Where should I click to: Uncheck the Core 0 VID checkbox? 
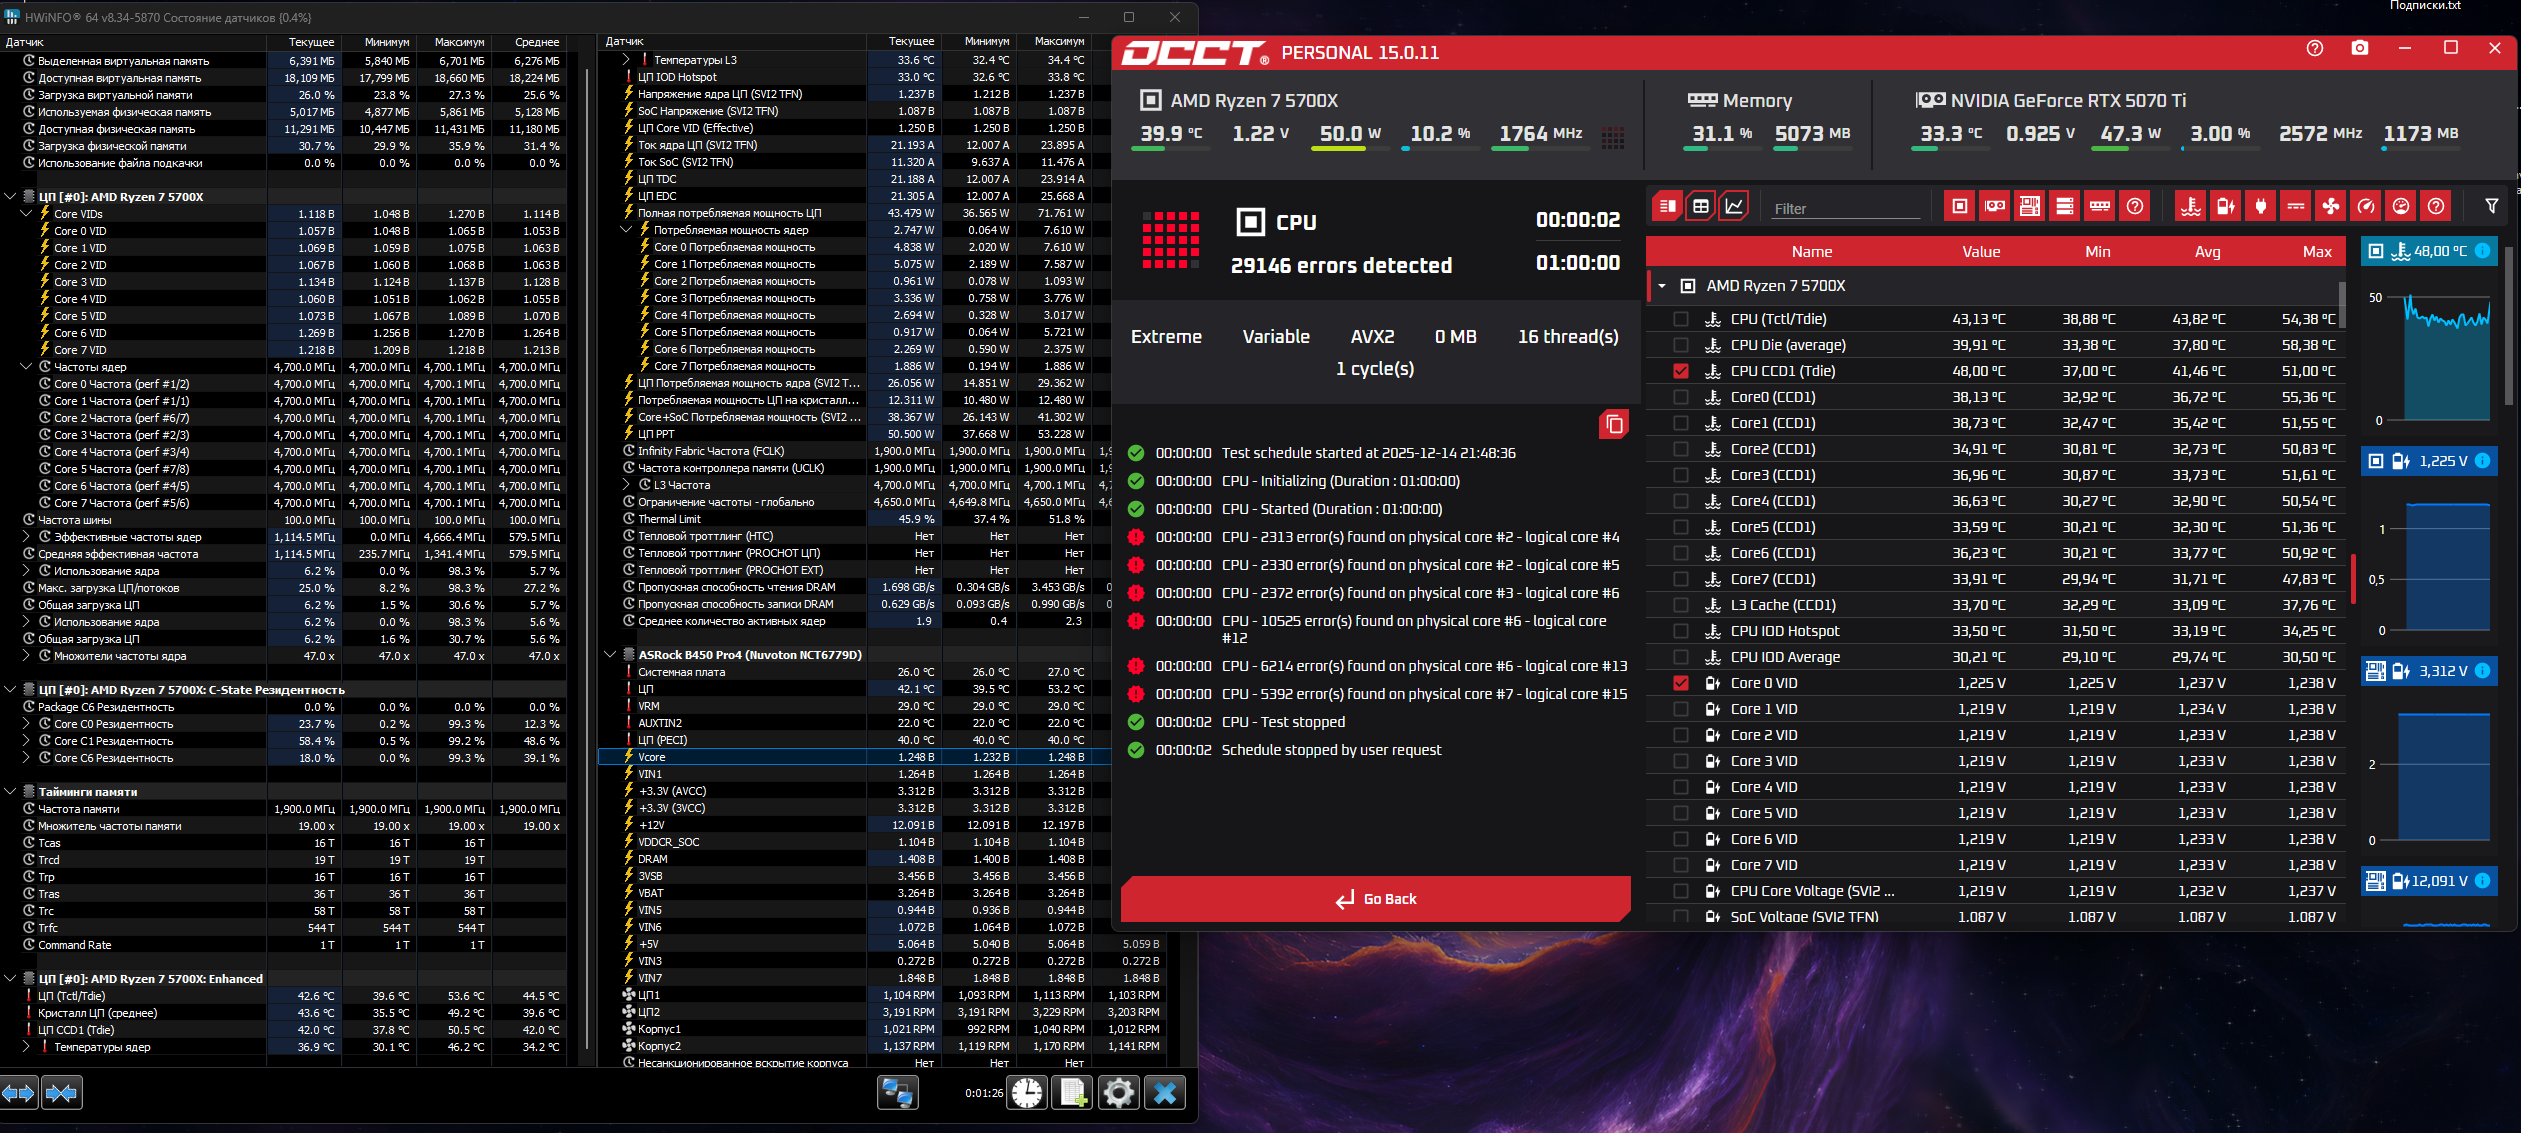[x=1681, y=683]
